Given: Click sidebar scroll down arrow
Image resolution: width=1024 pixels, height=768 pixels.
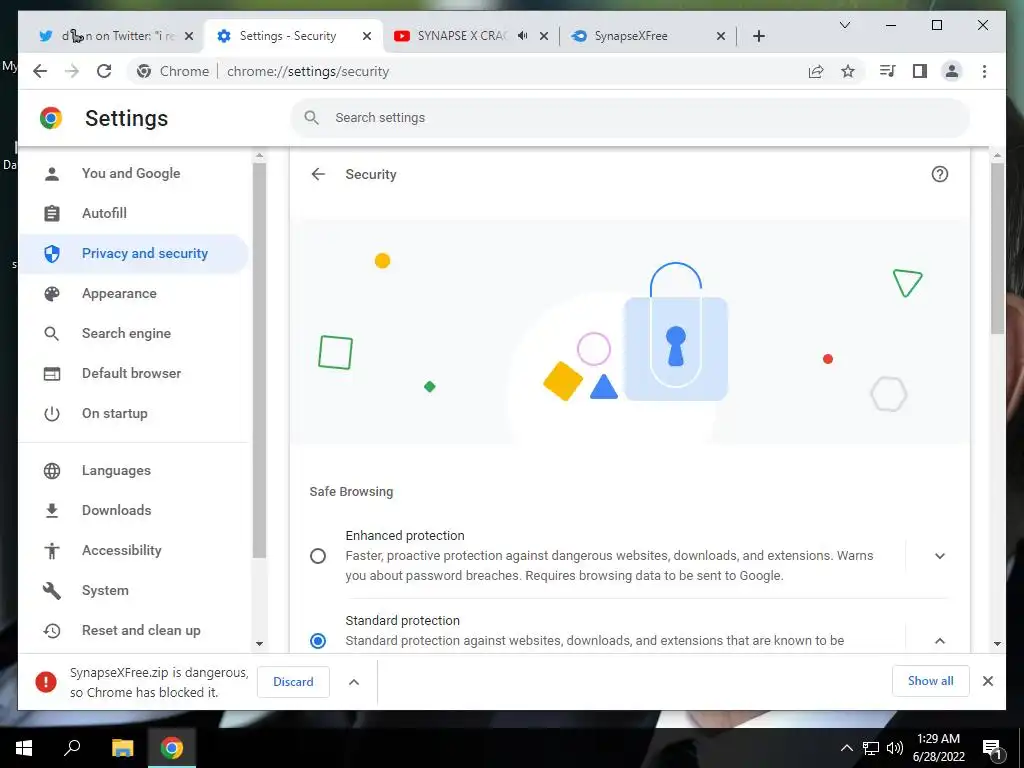Looking at the screenshot, I should [x=259, y=643].
